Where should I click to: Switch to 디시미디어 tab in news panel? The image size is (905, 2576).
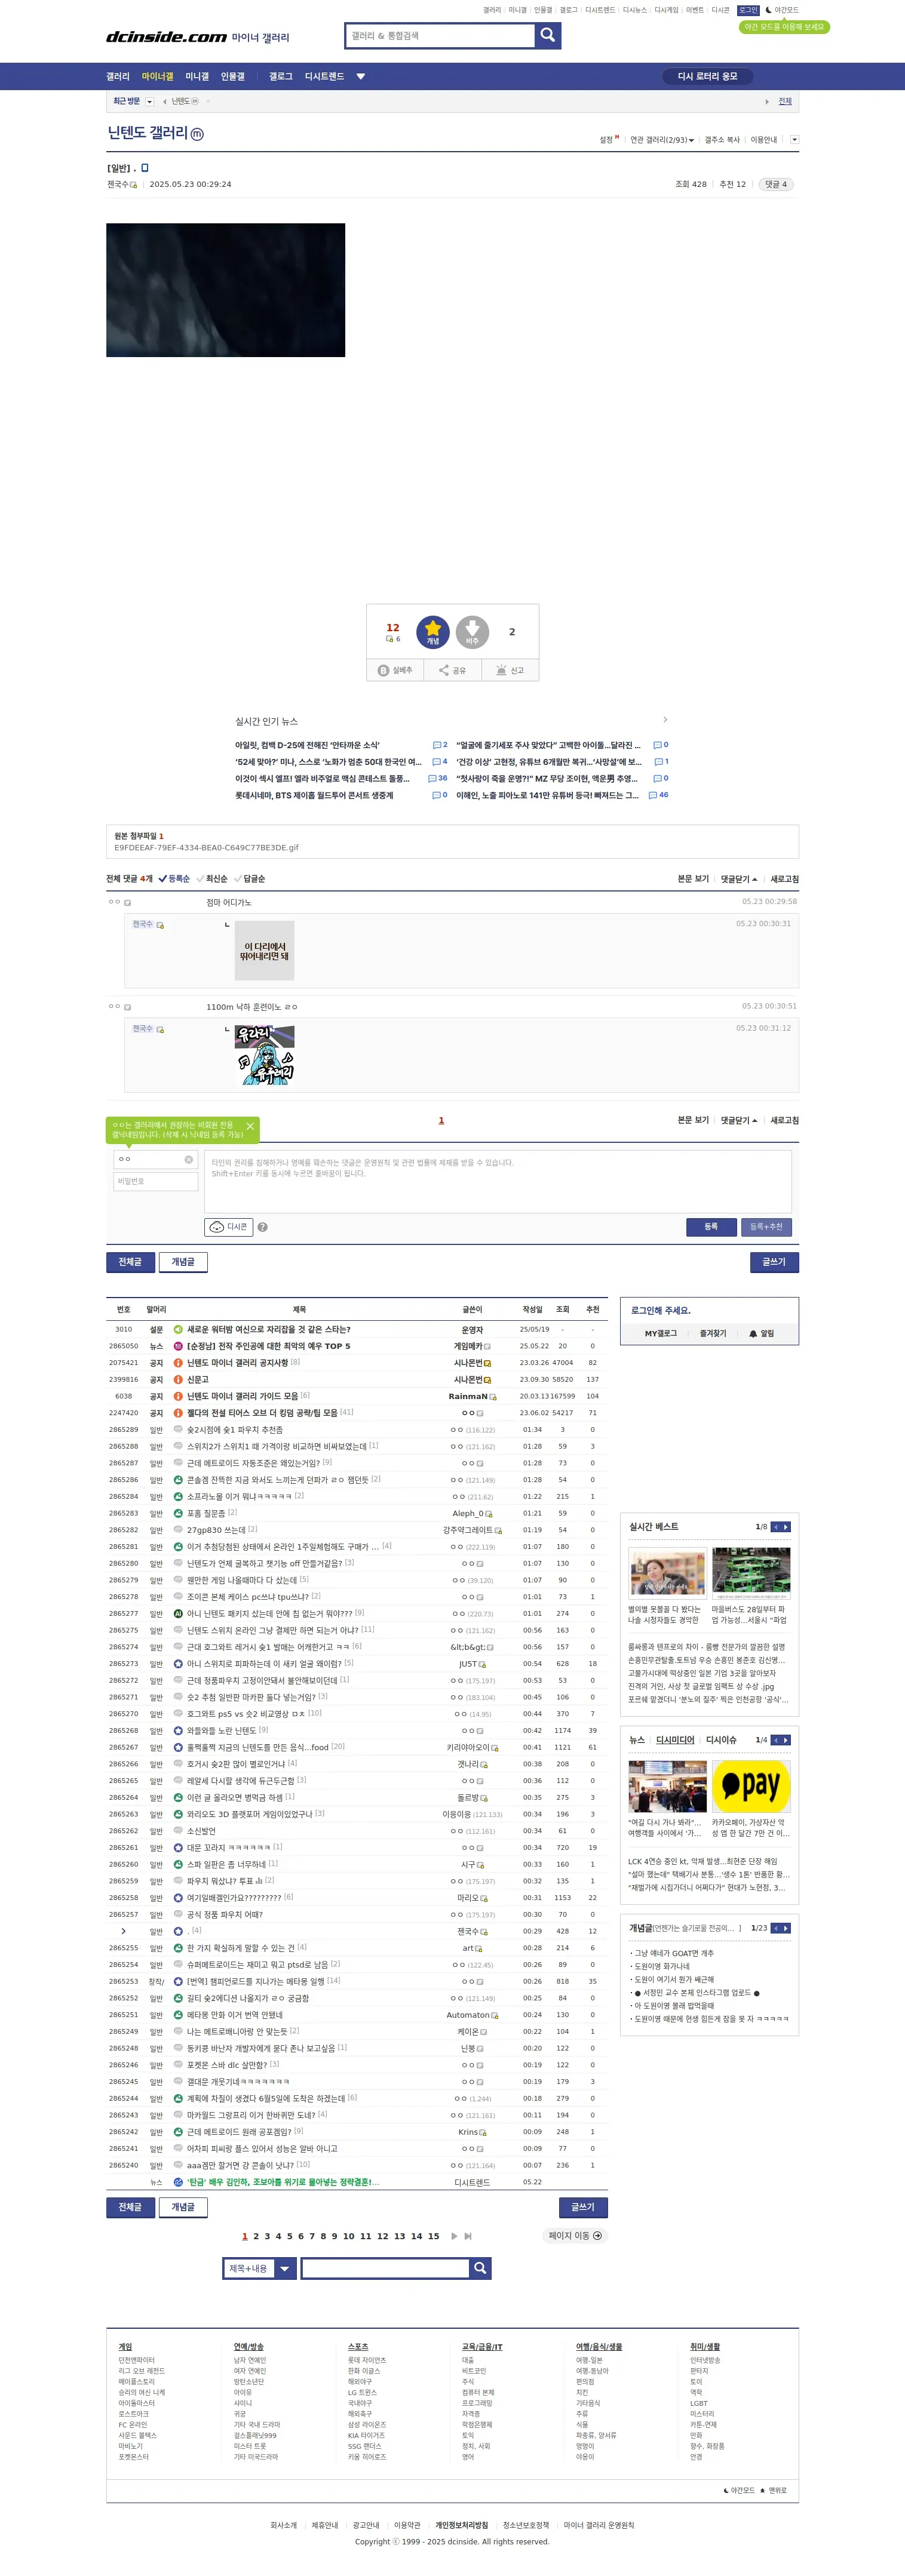[675, 1740]
